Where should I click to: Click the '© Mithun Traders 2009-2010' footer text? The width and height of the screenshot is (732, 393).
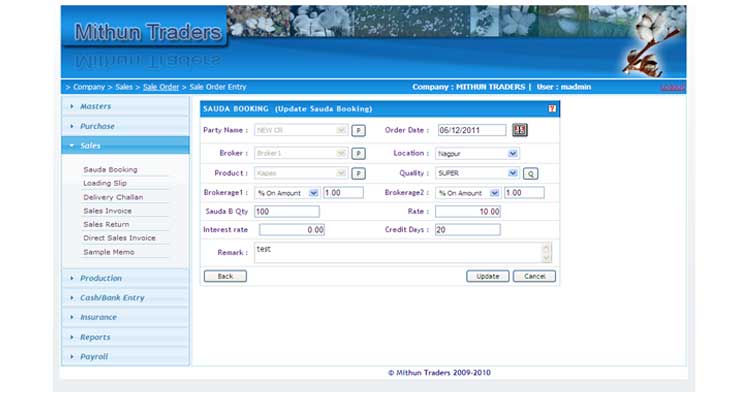pos(439,372)
